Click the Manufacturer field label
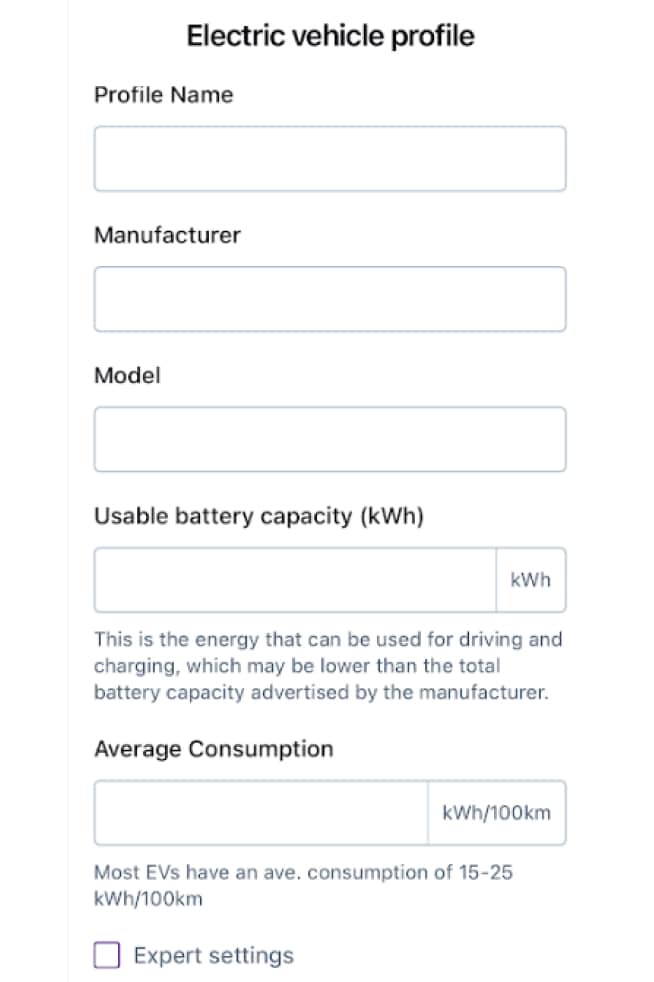This screenshot has height=982, width=654. pyautogui.click(x=167, y=235)
